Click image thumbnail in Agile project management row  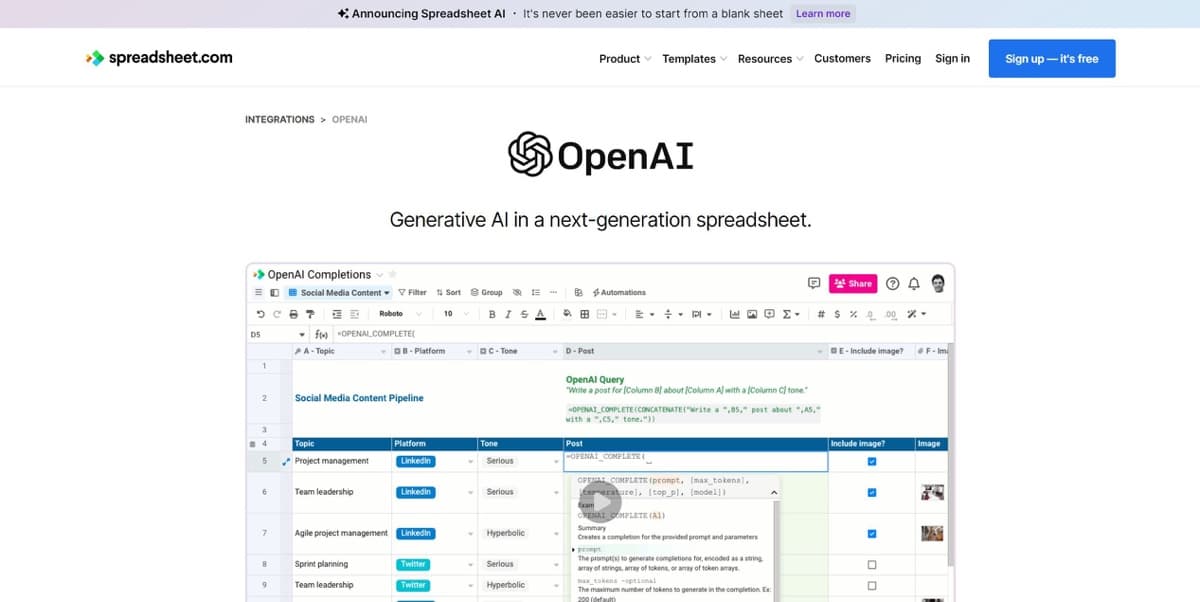(x=932, y=533)
